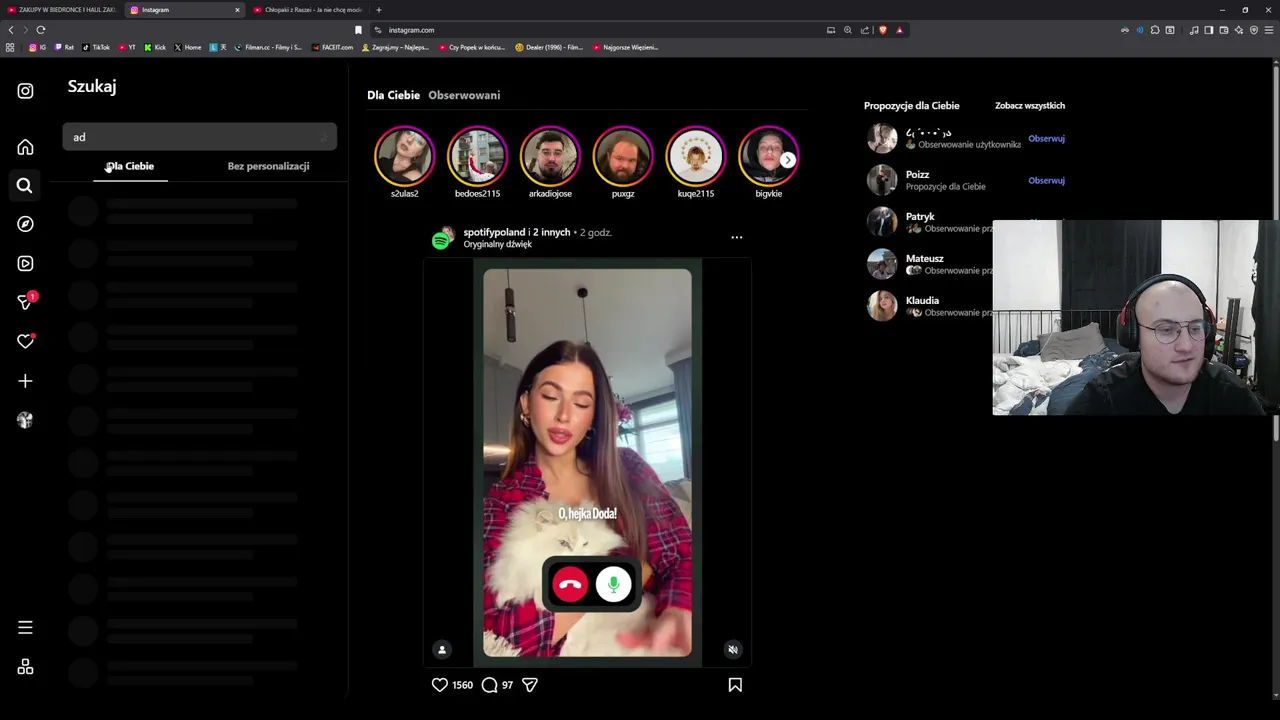Open Messages icon with notification badge

[x=26, y=301]
